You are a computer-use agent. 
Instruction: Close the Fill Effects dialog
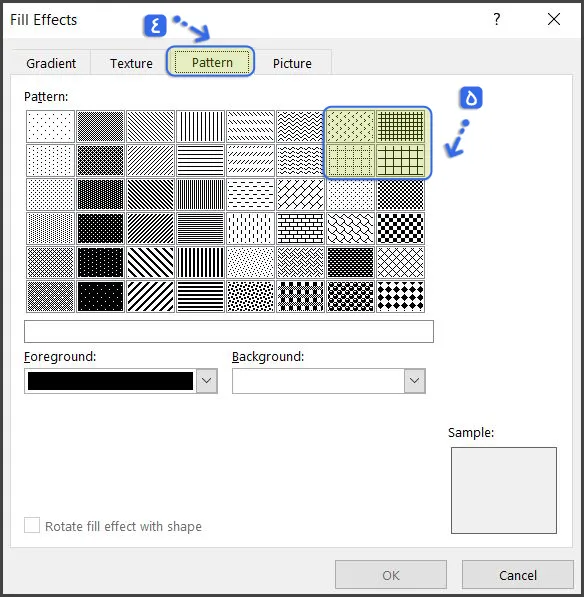click(554, 19)
